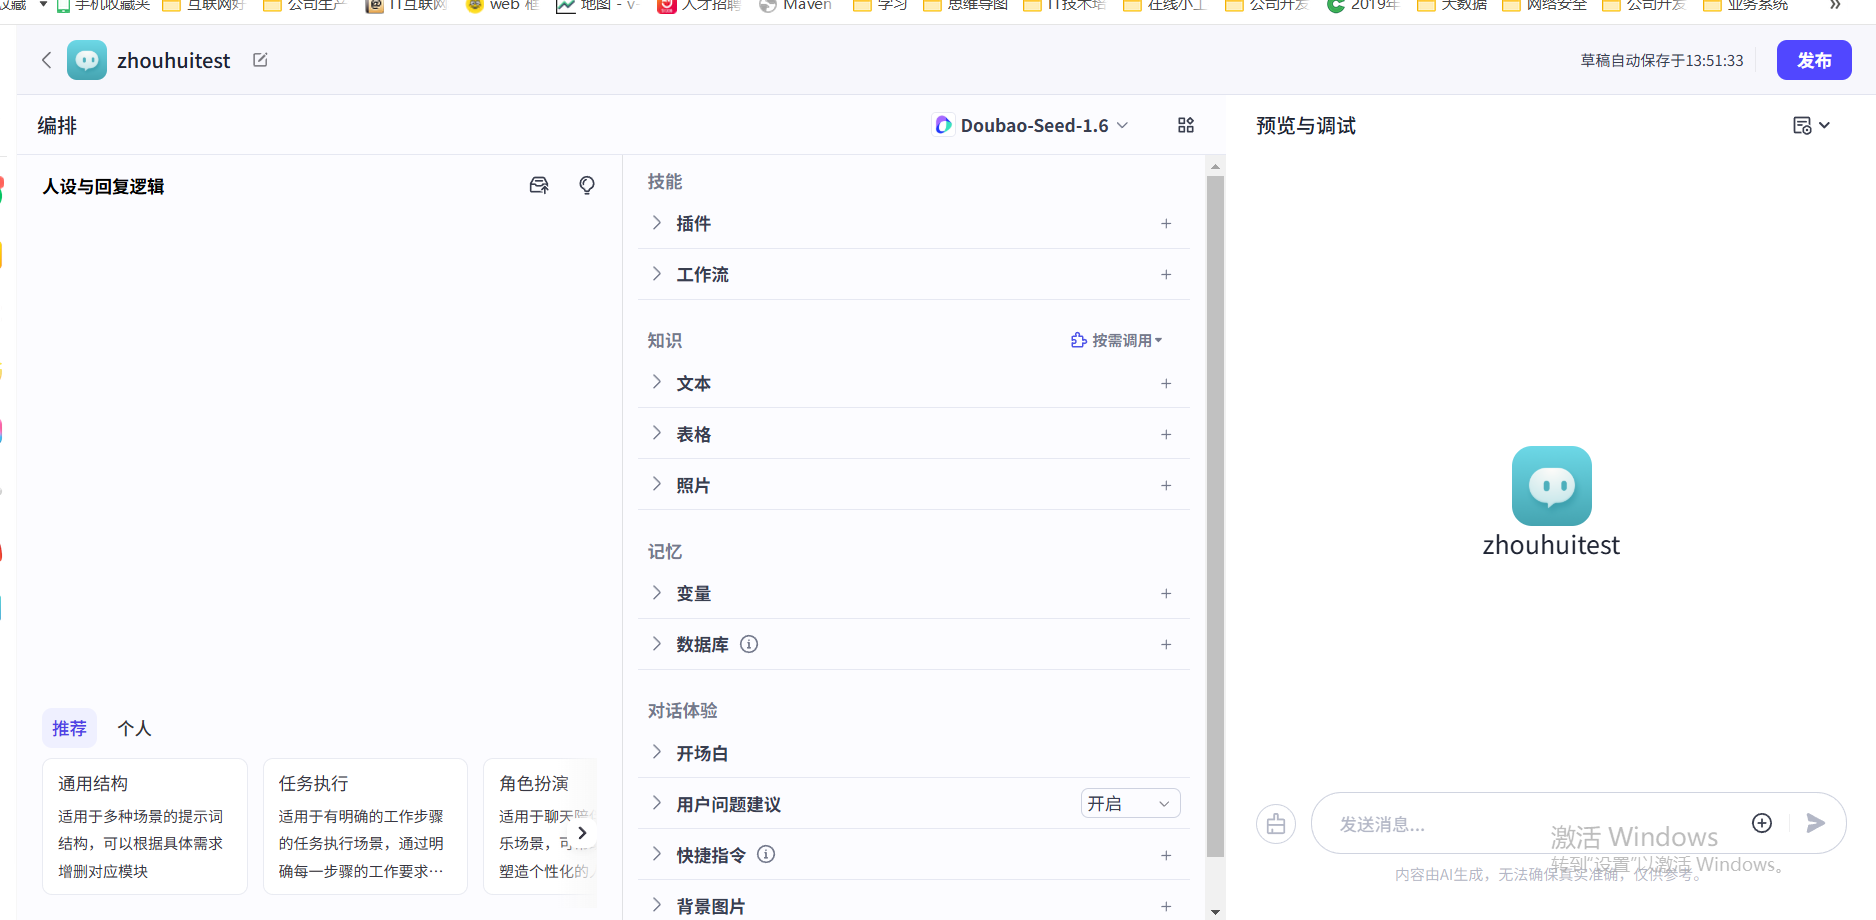
Task: Choose the 通用结构 prompt template card
Action: [x=145, y=826]
